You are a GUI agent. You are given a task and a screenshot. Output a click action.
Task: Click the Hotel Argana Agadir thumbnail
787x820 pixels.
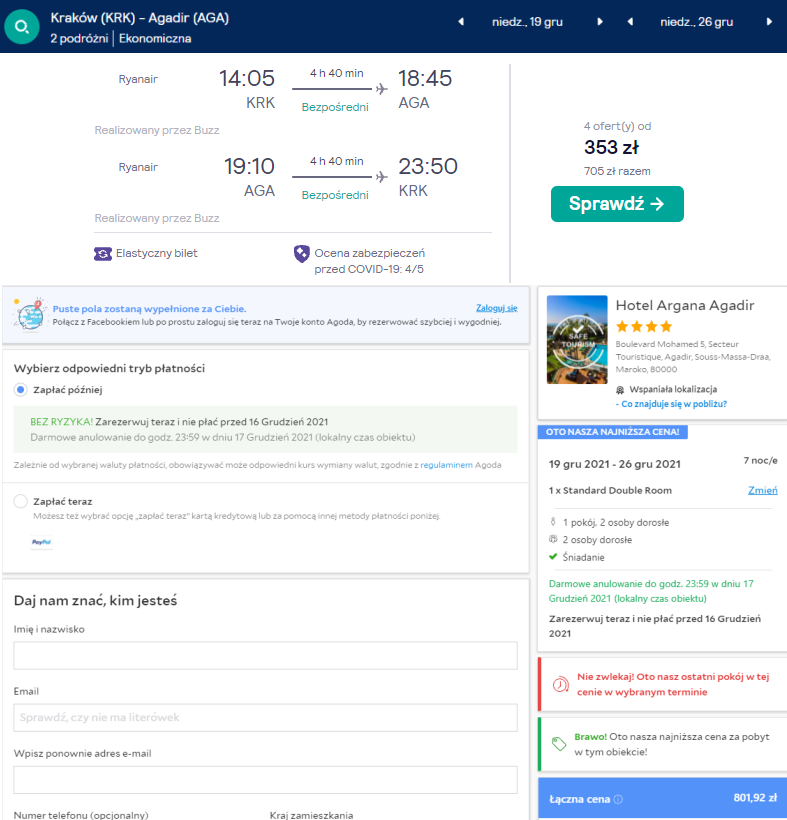coord(577,340)
